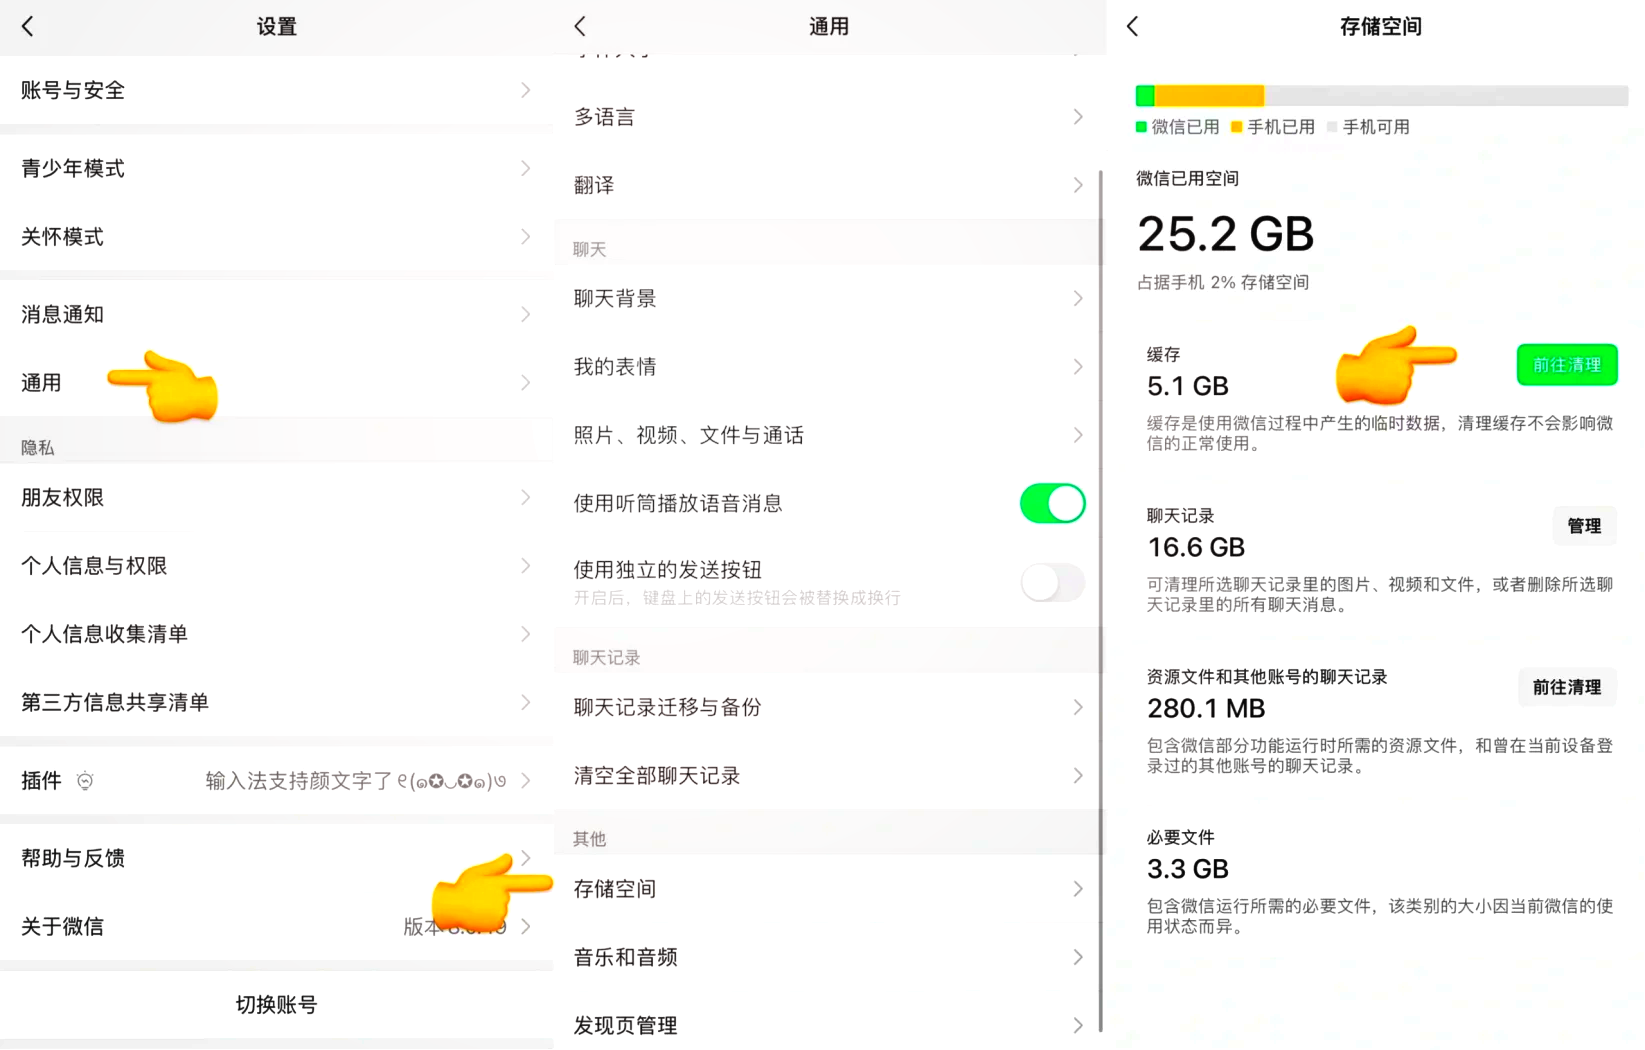Click 前往清理 for 资源文件和其他账号的聊天记录
The height and width of the screenshot is (1050, 1645).
(1567, 687)
